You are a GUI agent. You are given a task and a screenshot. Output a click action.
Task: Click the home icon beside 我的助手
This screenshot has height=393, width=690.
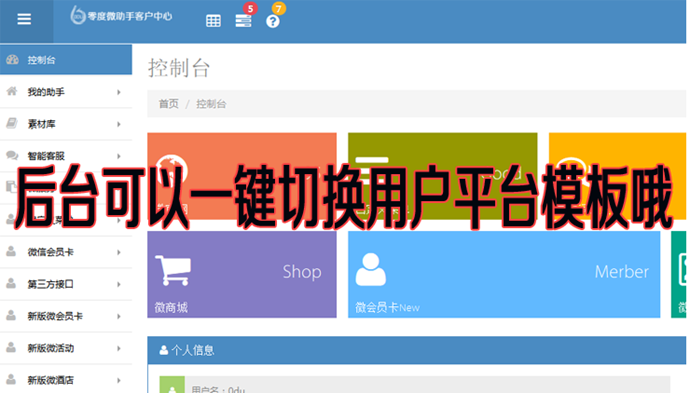coord(12,91)
